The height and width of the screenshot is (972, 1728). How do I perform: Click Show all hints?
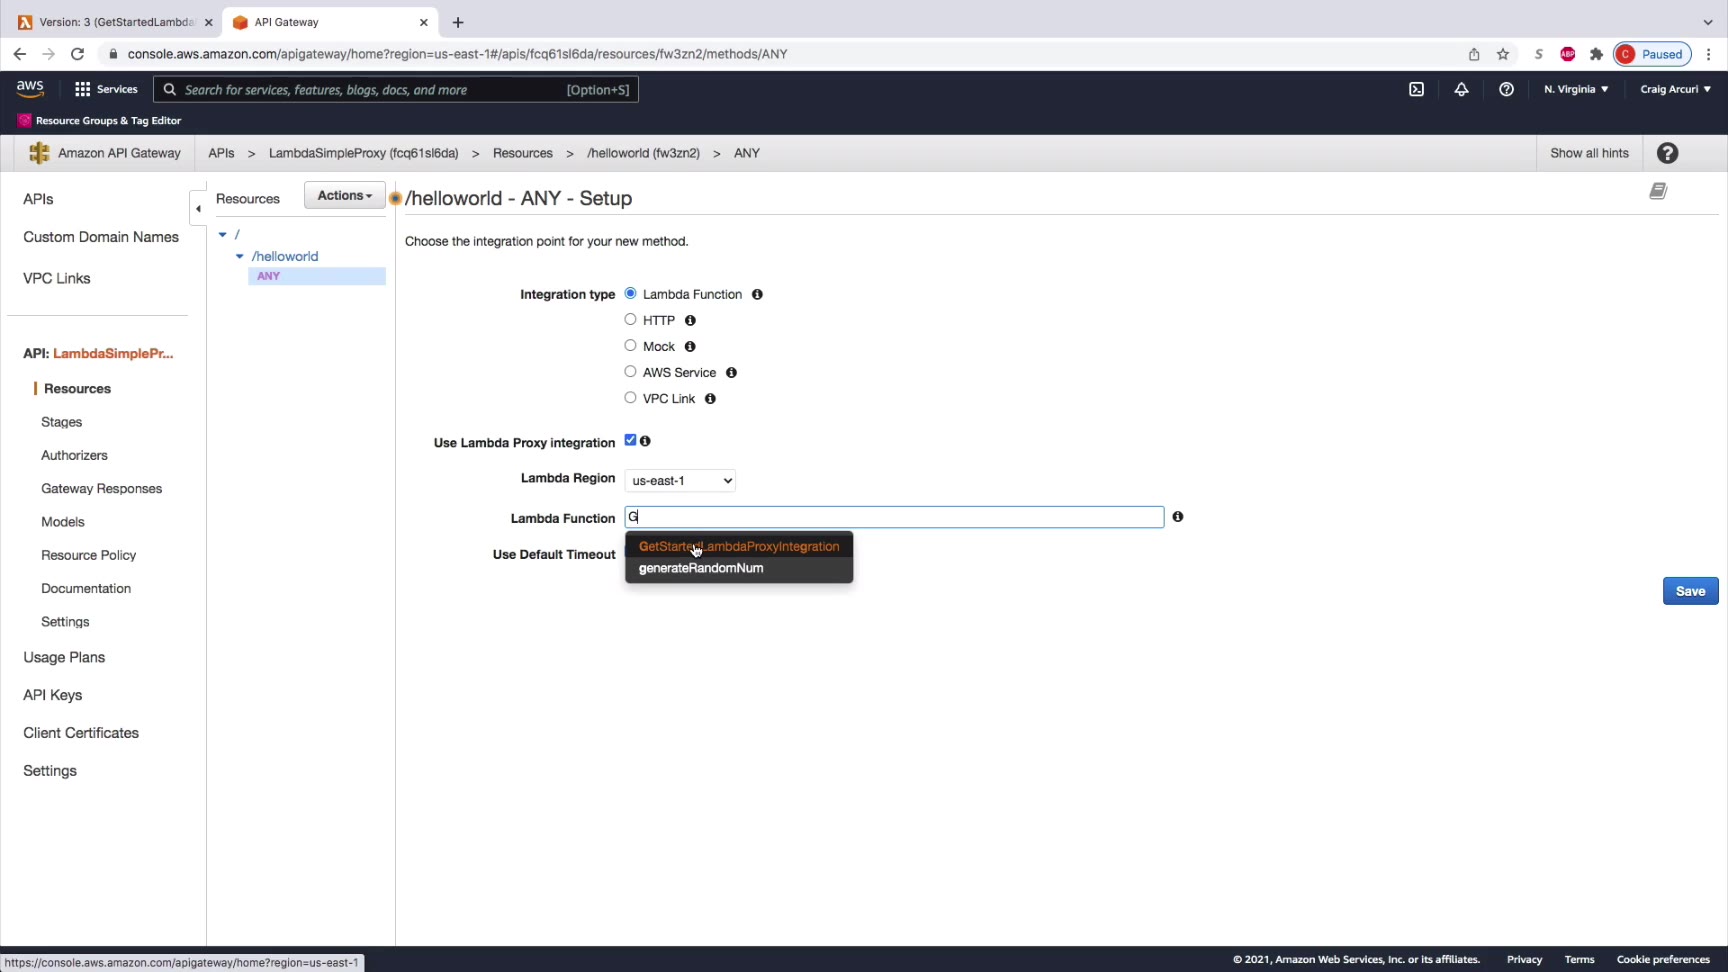1589,153
